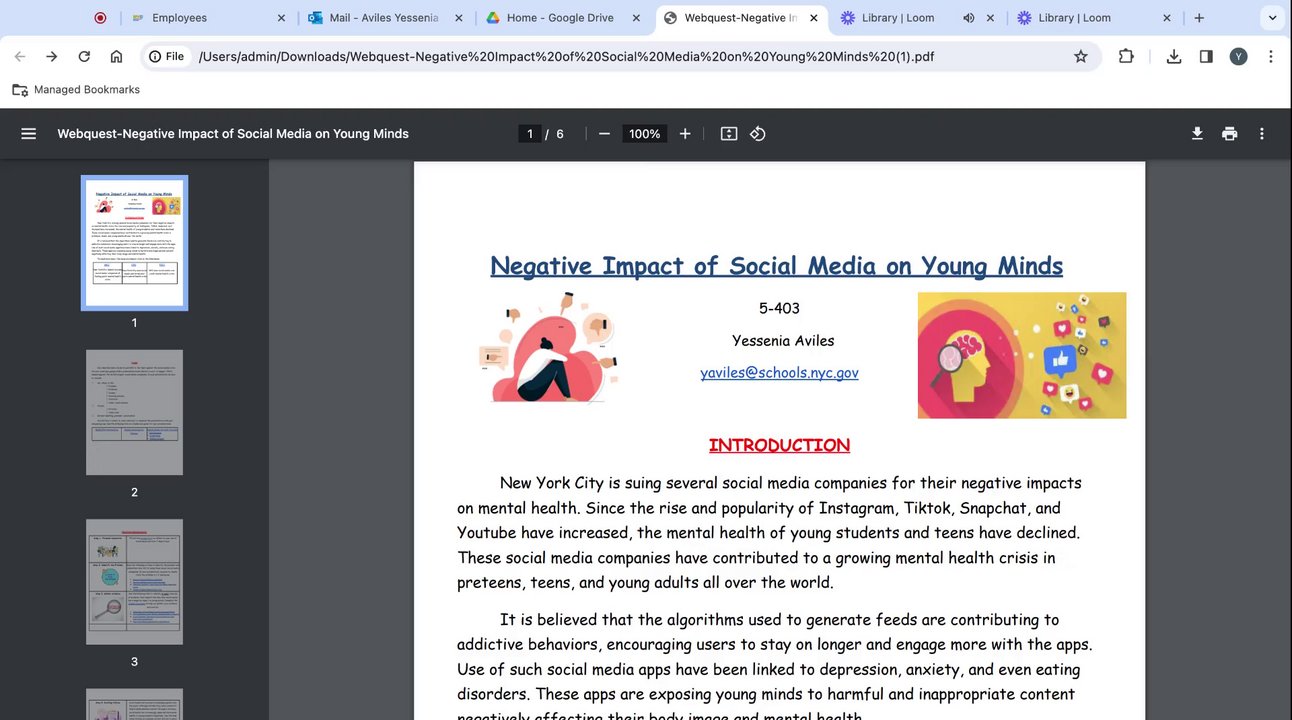The width and height of the screenshot is (1292, 720).
Task: Download the PDF from the viewer toolbar
Action: [1197, 134]
